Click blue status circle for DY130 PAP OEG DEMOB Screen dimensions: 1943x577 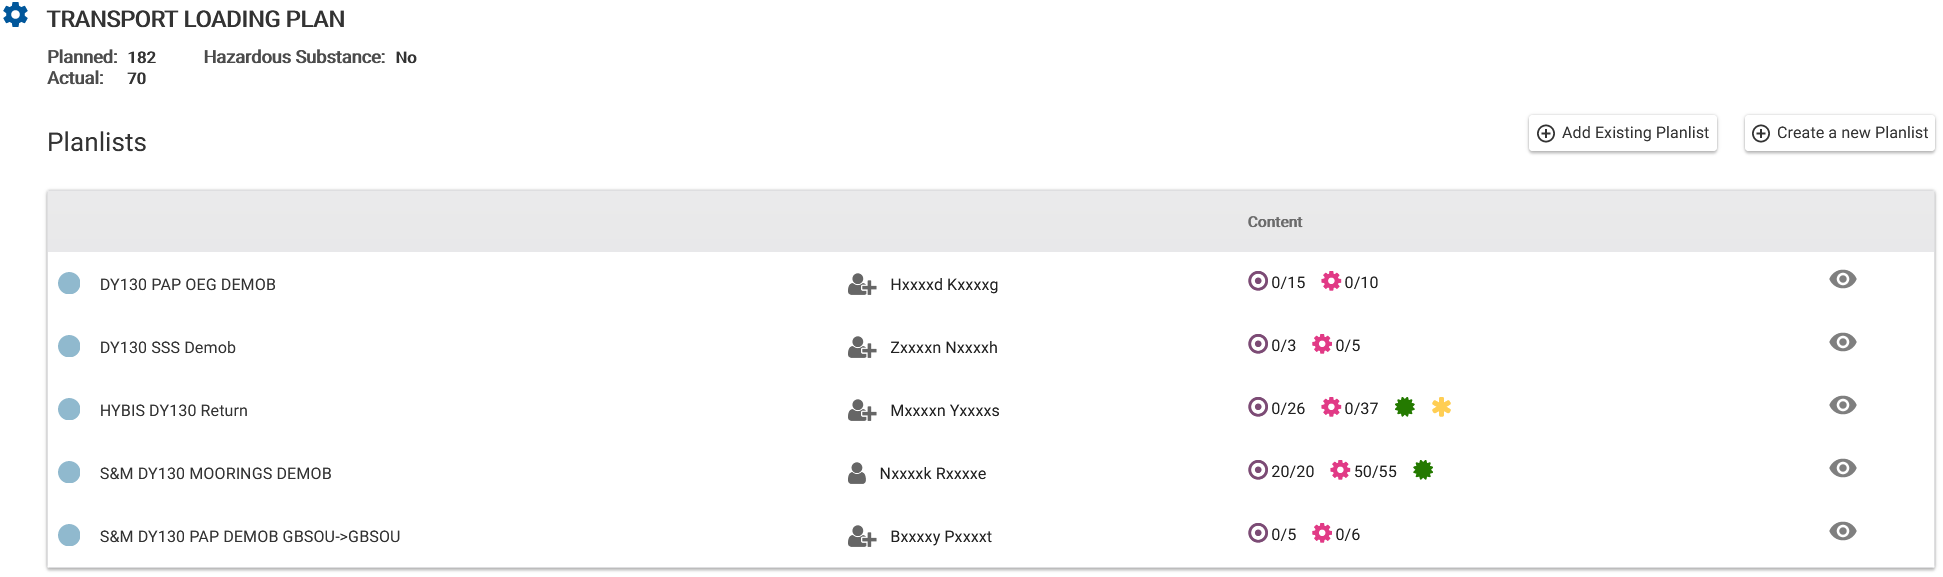click(x=69, y=283)
